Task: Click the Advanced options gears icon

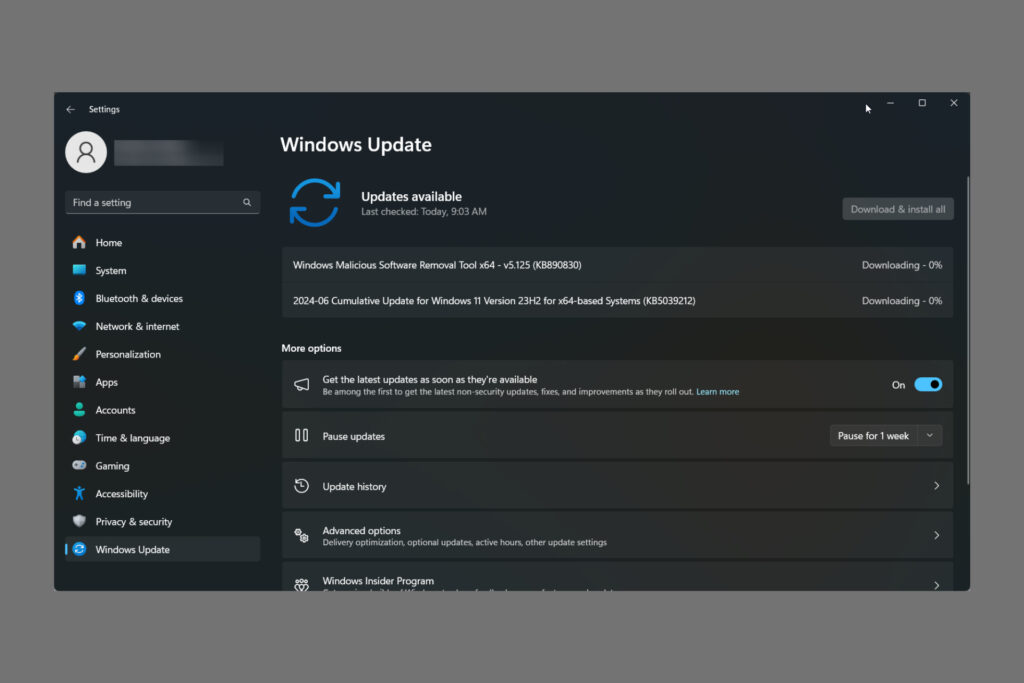Action: (x=301, y=535)
